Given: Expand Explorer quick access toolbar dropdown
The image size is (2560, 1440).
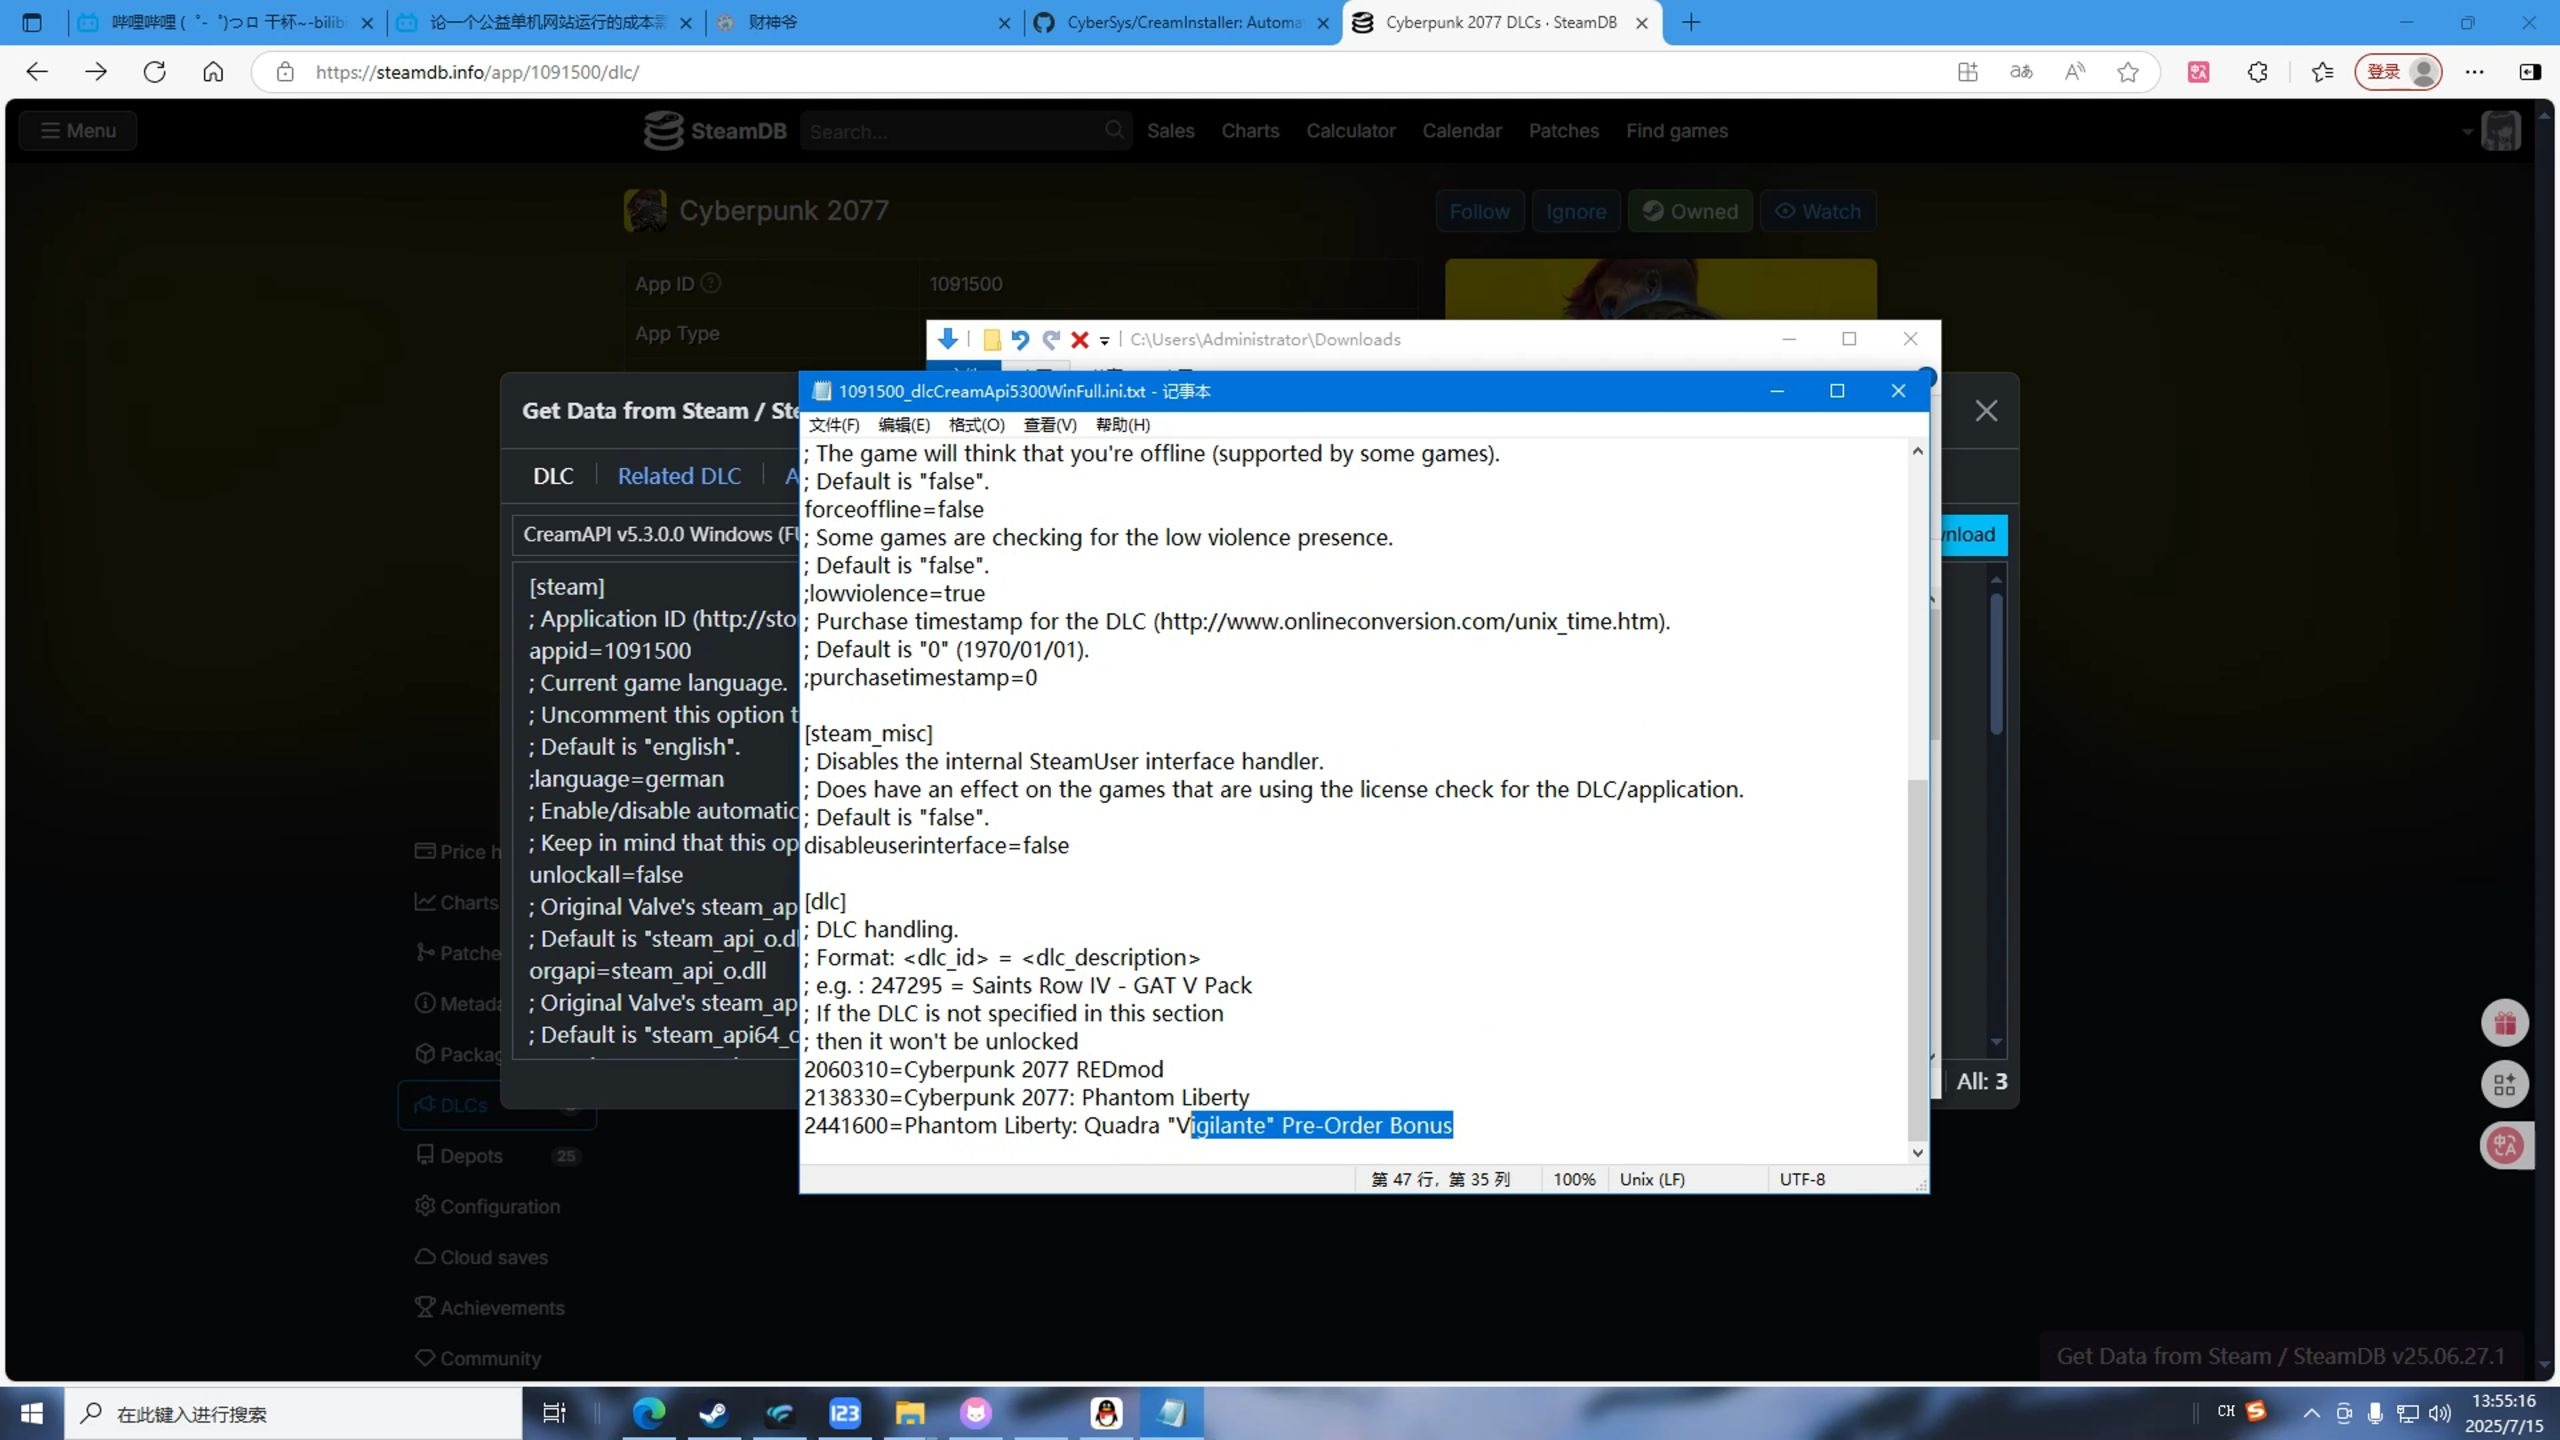Looking at the screenshot, I should point(1105,341).
